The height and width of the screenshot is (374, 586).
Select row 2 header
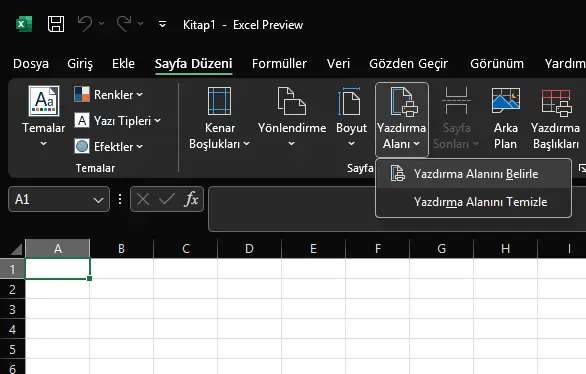pos(12,289)
